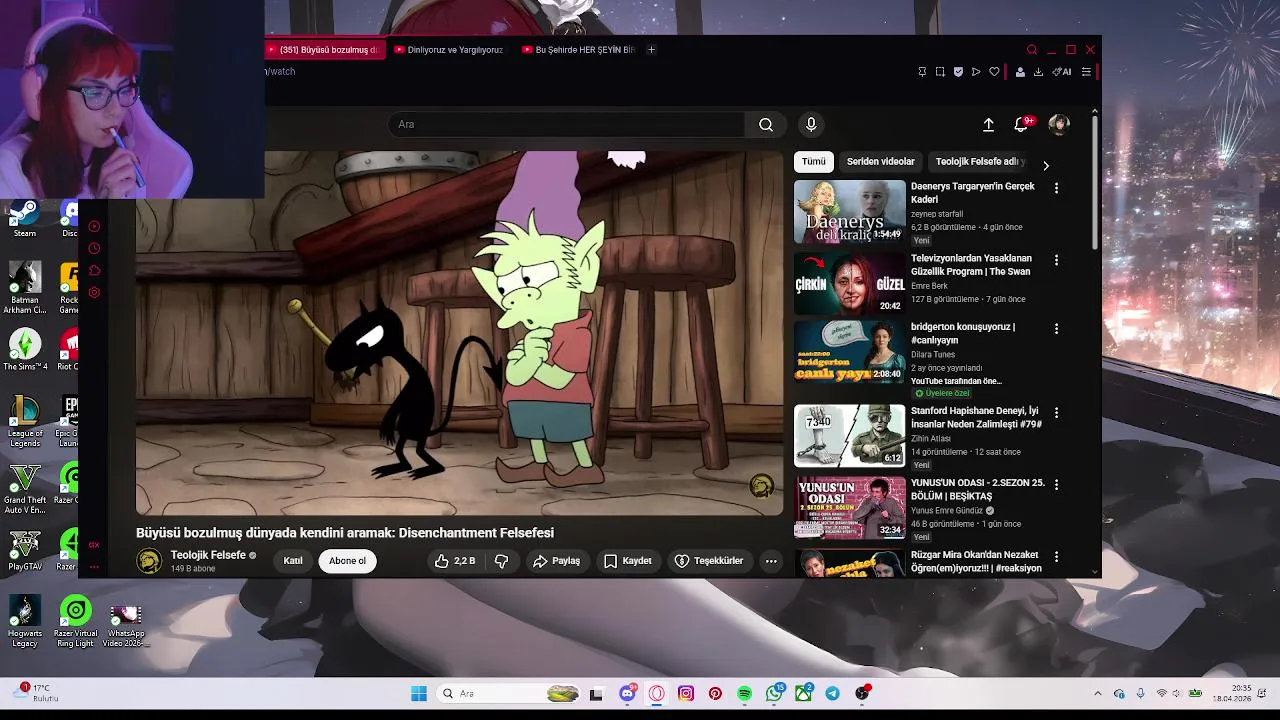Expand filter chips with right chevron
This screenshot has width=1280, height=720.
point(1046,165)
